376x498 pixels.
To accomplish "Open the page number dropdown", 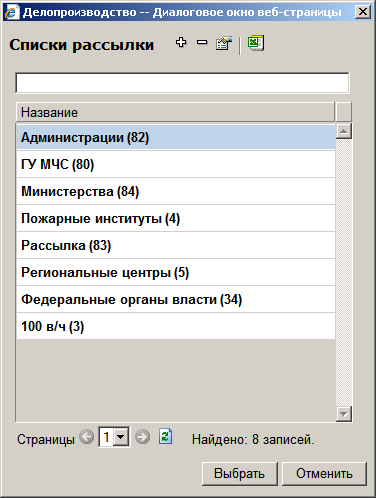I will (x=121, y=436).
